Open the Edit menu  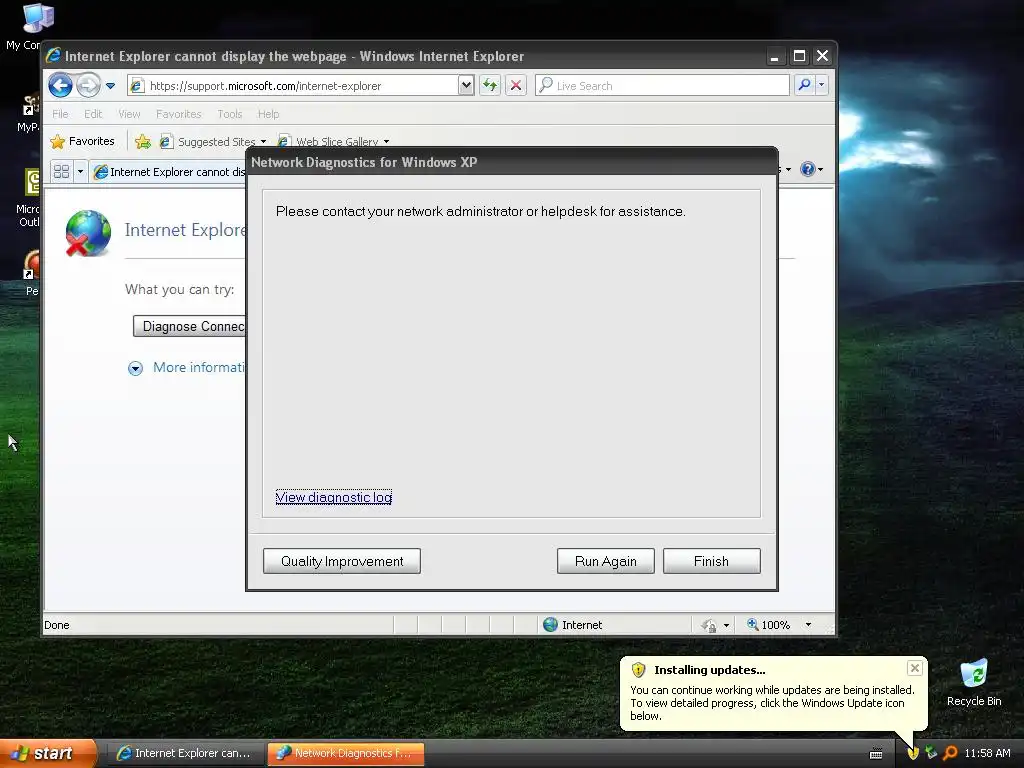click(x=93, y=114)
